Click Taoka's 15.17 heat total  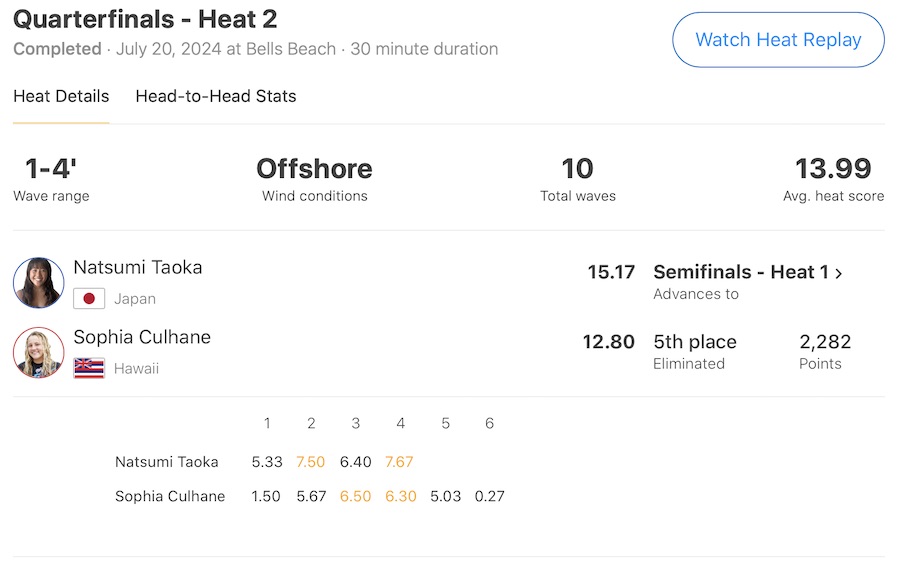(611, 272)
